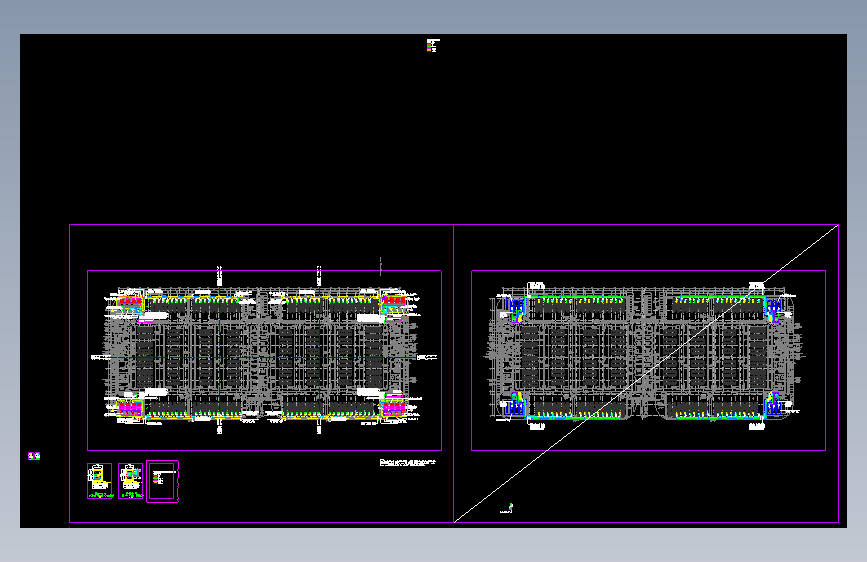Screen dimensions: 867x562
Task: Select red stair core at bottom-left of left plan
Action: pos(130,409)
